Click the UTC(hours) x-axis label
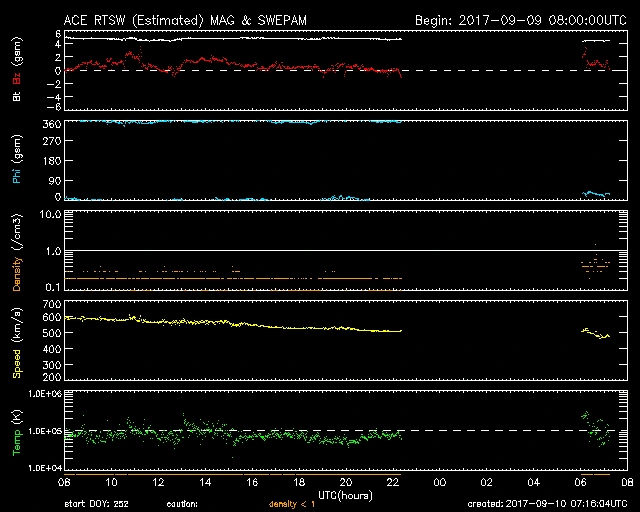The image size is (640, 512). 344,495
